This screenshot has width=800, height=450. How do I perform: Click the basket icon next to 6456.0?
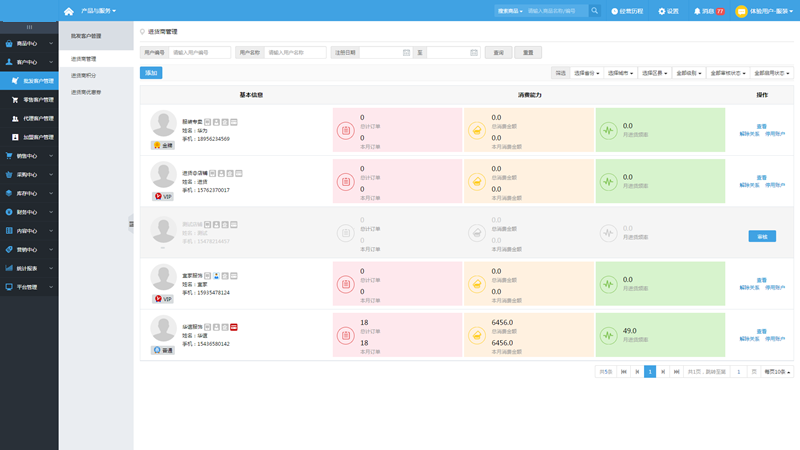click(477, 335)
